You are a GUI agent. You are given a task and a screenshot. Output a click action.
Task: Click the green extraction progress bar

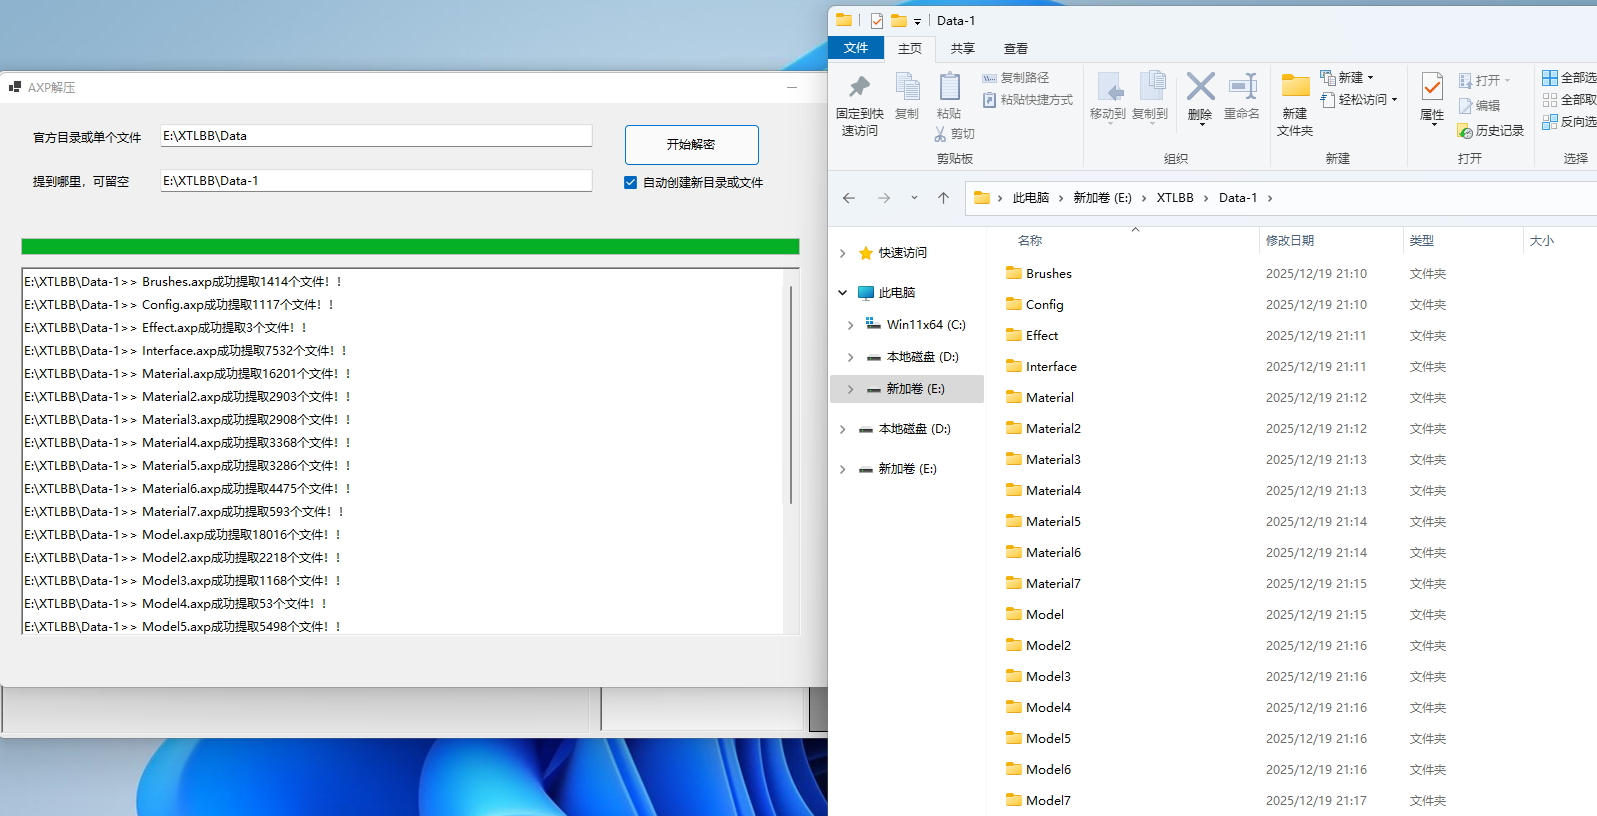410,246
